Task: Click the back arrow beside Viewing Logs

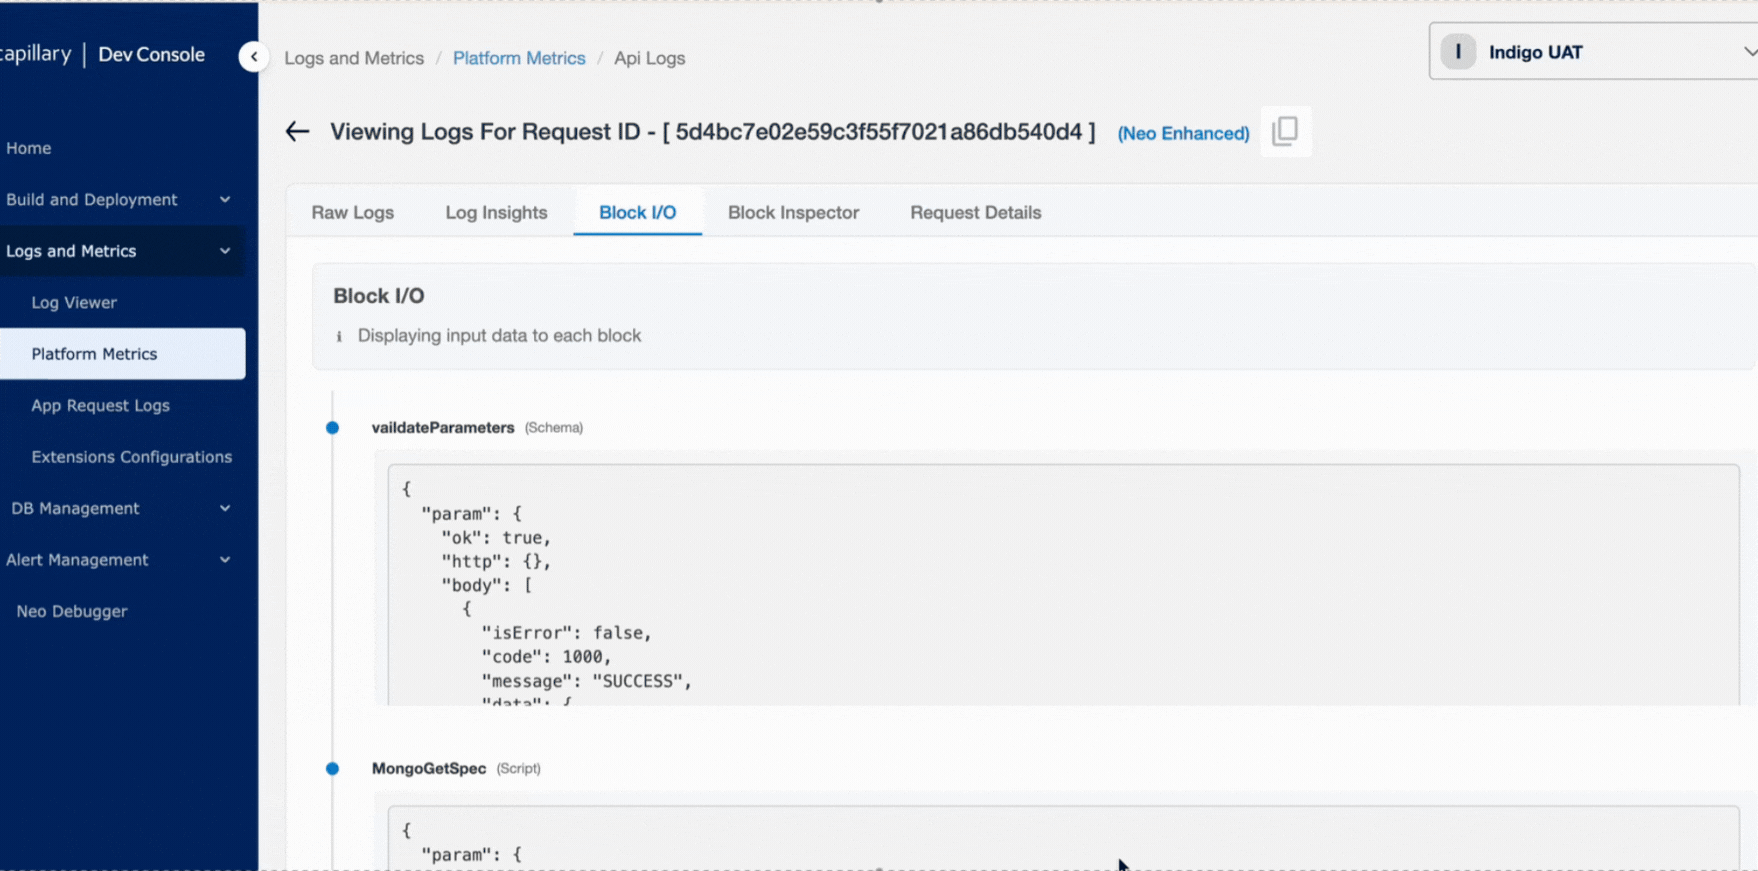Action: (x=297, y=131)
